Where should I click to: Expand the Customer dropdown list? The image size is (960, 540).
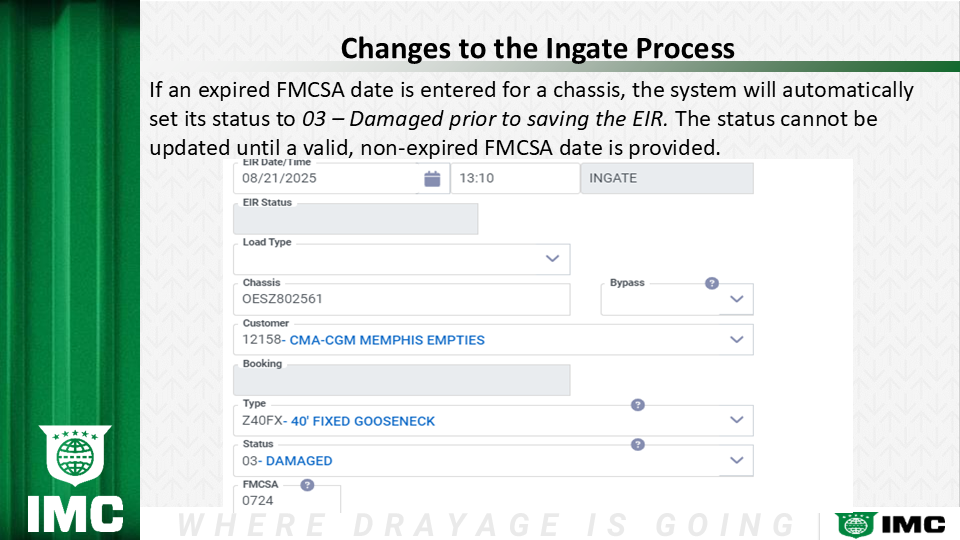[737, 340]
